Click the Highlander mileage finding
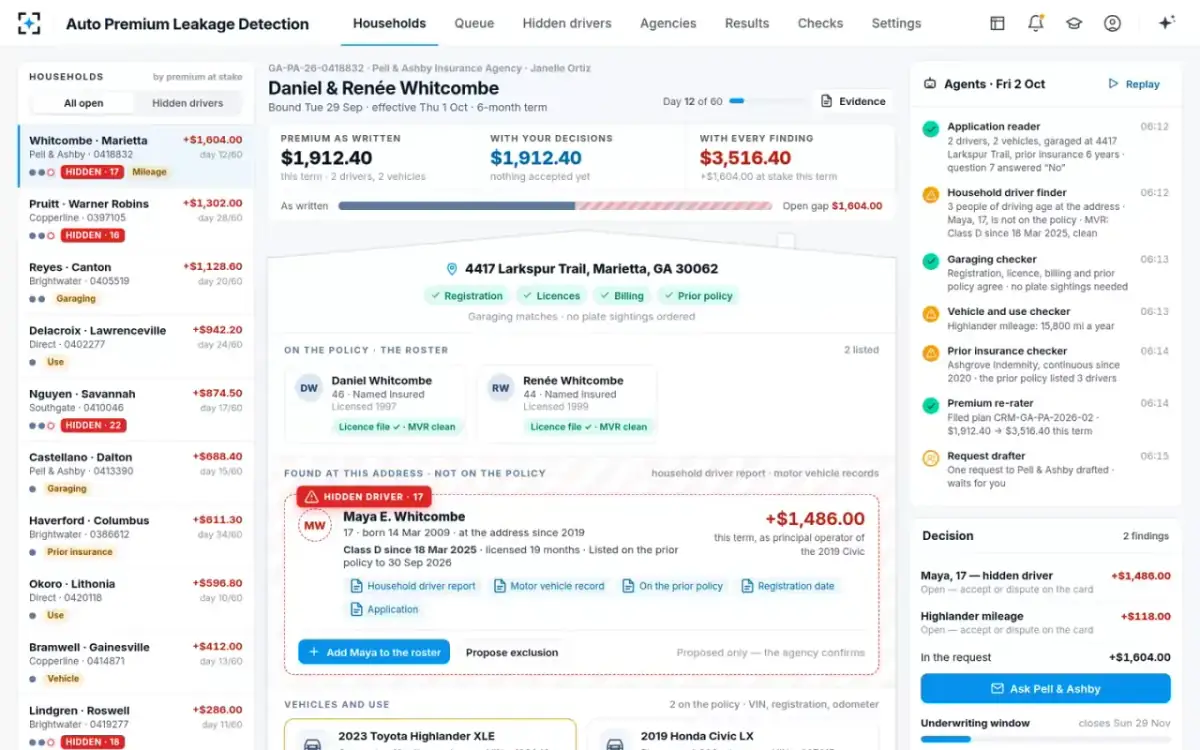Image resolution: width=1200 pixels, height=750 pixels. 1045,622
